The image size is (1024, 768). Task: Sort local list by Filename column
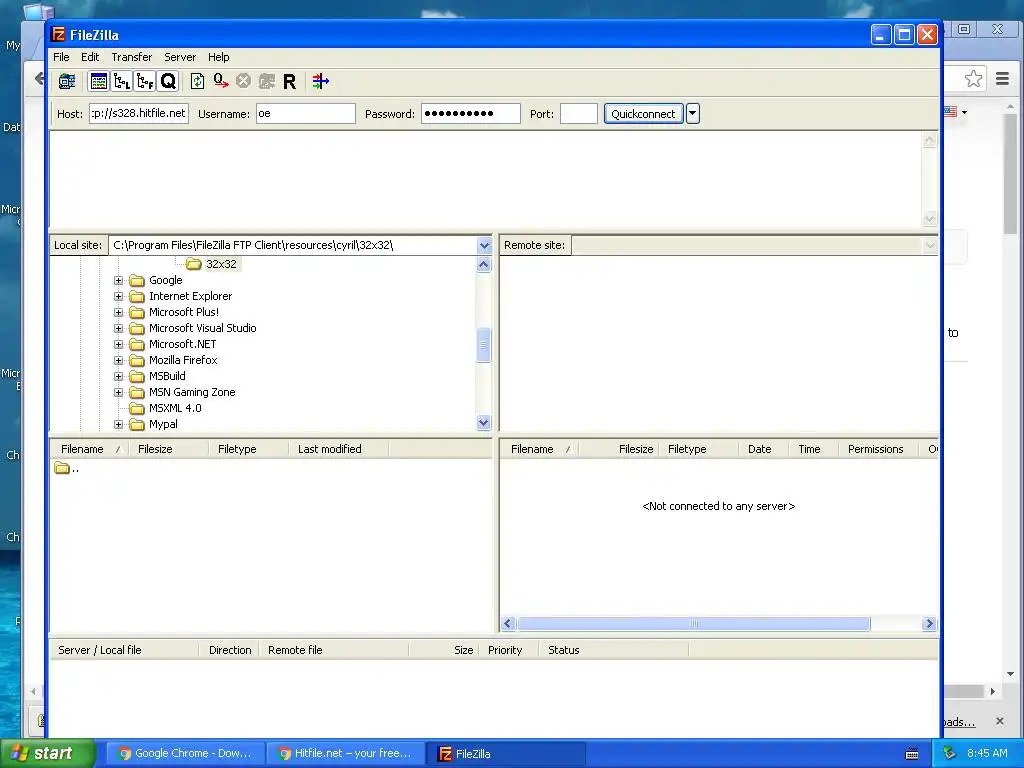click(x=88, y=449)
